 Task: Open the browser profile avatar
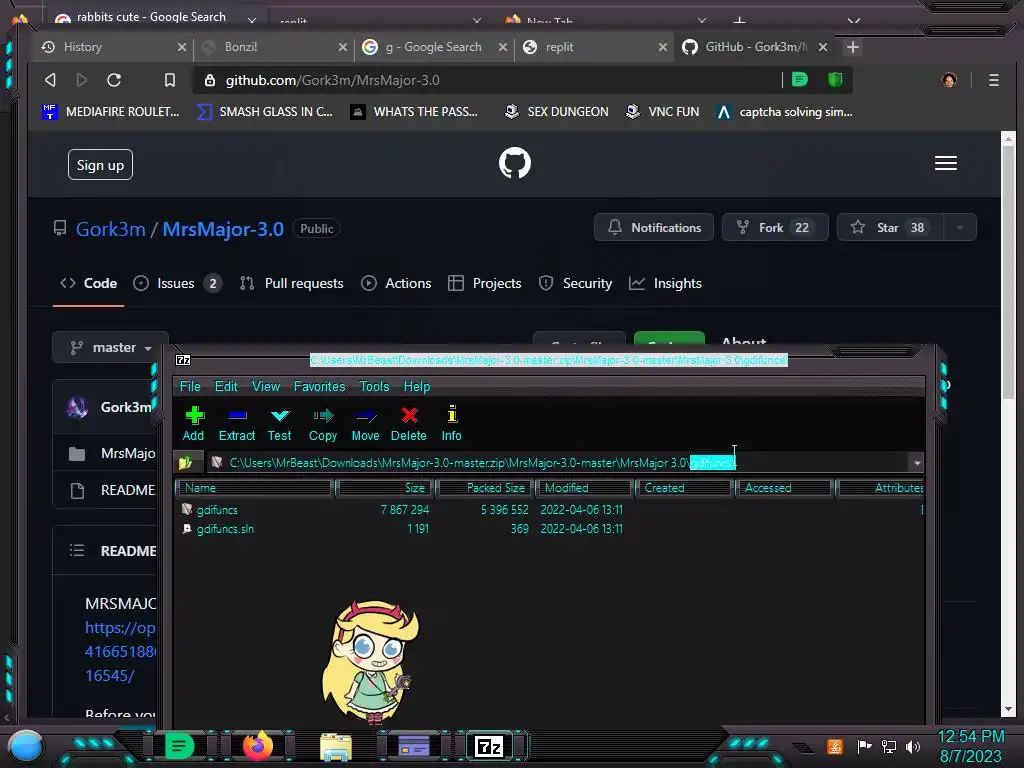[949, 80]
